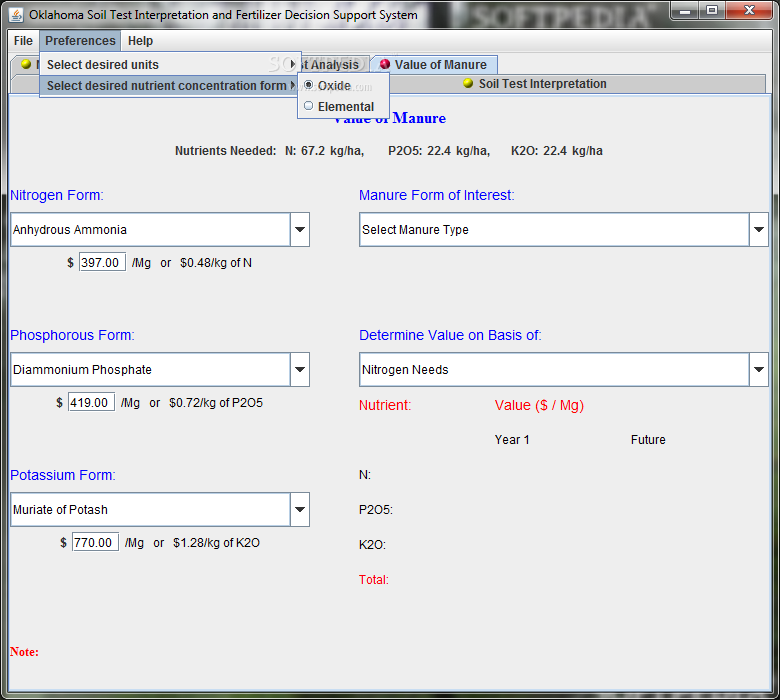This screenshot has width=780, height=700.
Task: Expand the Manure Form of Interest arrow
Action: [759, 229]
